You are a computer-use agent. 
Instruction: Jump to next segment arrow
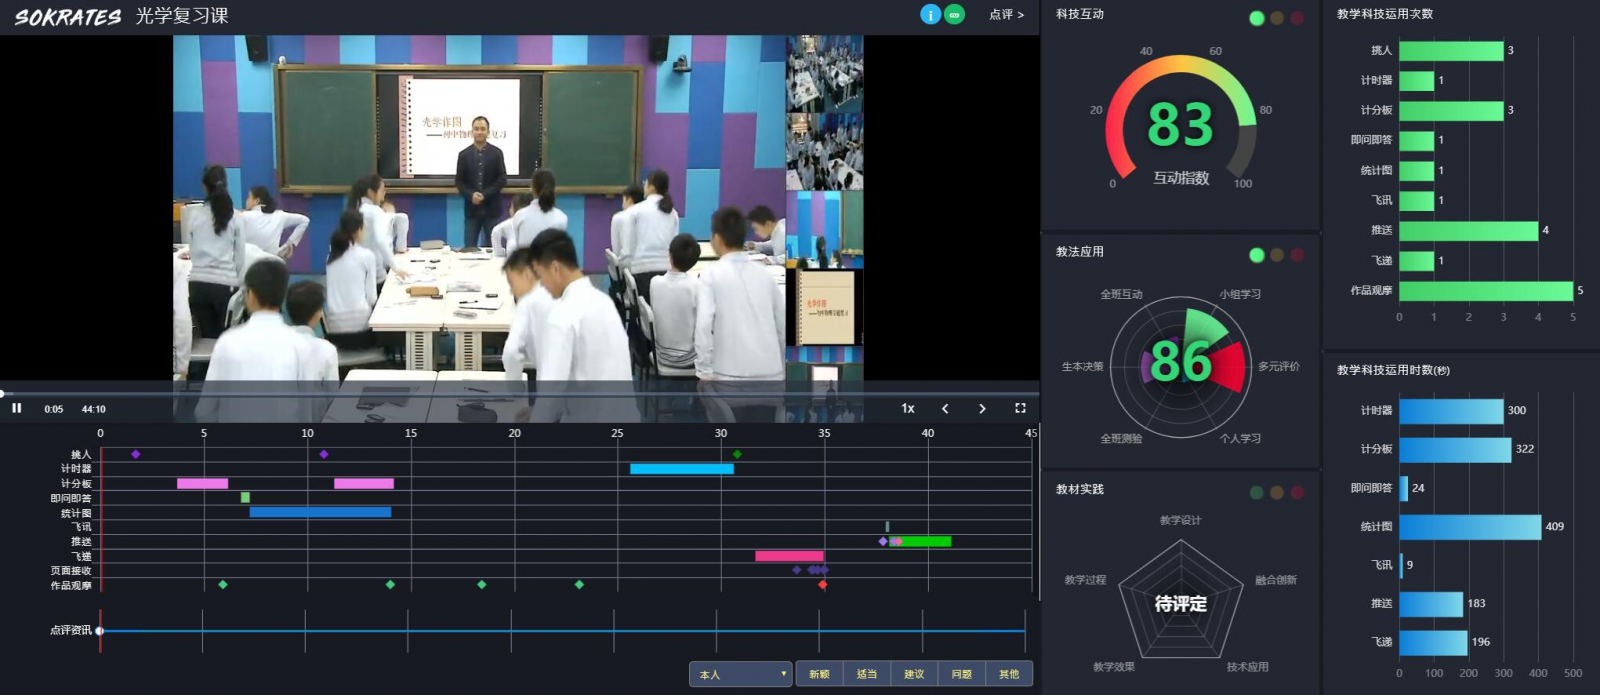click(x=982, y=408)
